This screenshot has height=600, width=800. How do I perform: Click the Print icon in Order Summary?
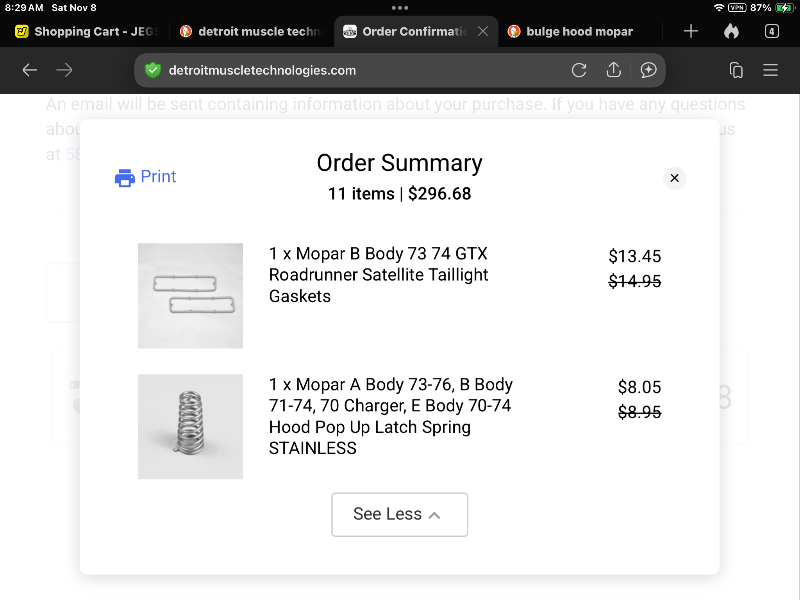click(125, 178)
